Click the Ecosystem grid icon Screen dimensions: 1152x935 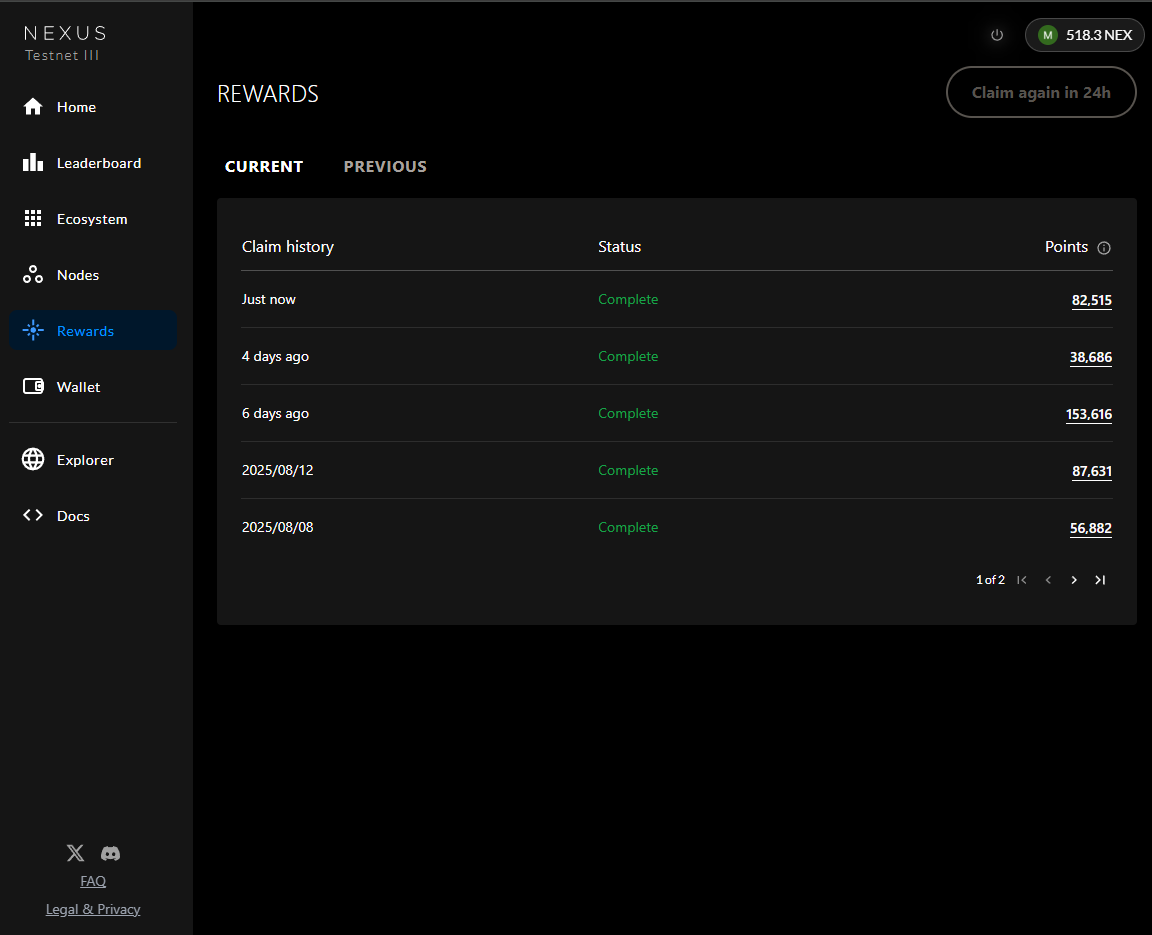pyautogui.click(x=33, y=218)
